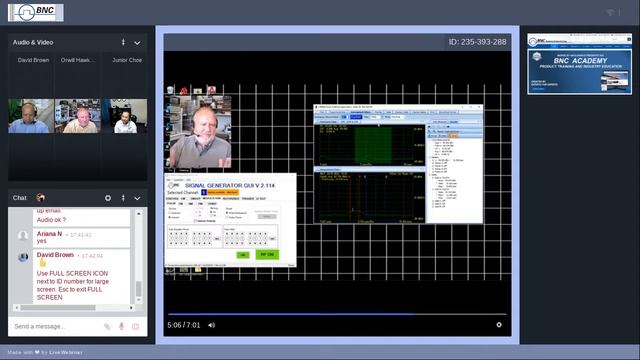The image size is (640, 360).
Task: Click the green 'RF ON' button in Signal Generator
Action: 267,254
